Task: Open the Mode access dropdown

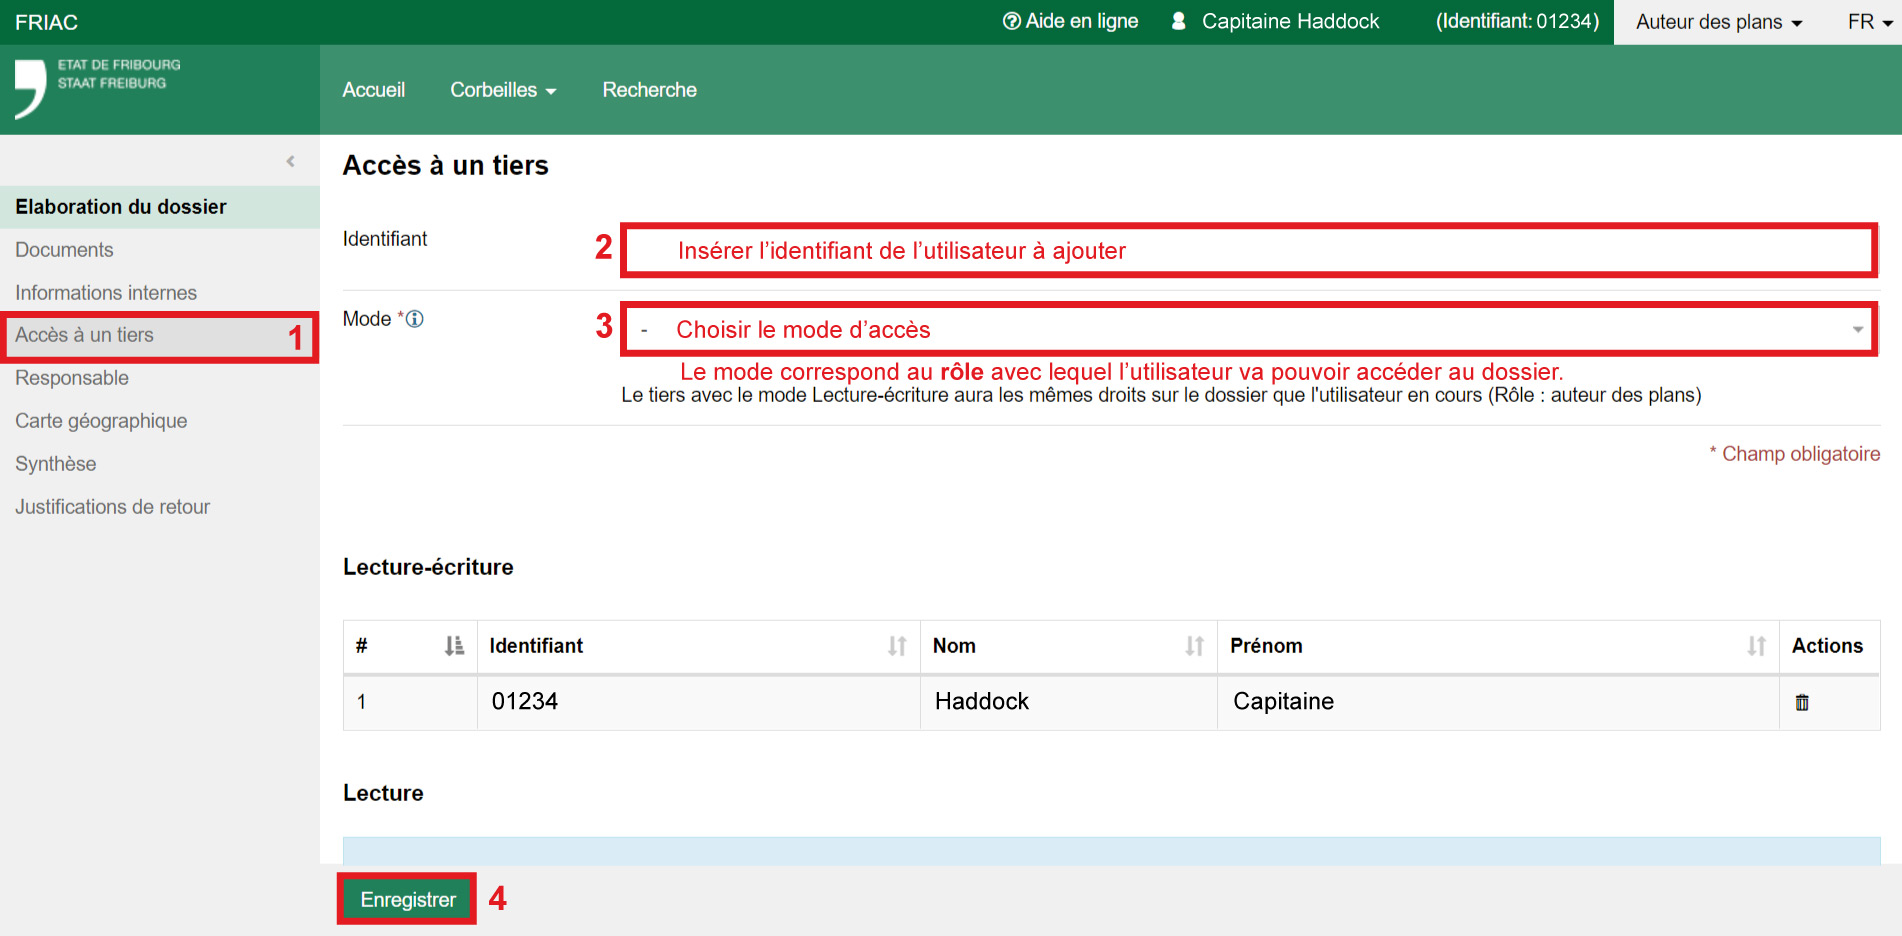Action: click(1248, 329)
